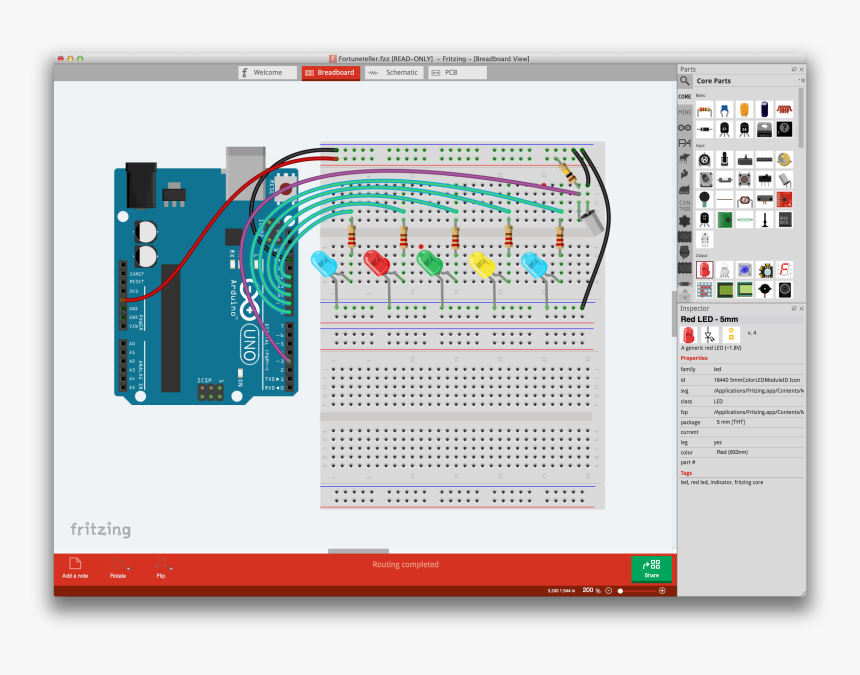Click the green Share button
Viewport: 860px width, 675px height.
coord(651,568)
